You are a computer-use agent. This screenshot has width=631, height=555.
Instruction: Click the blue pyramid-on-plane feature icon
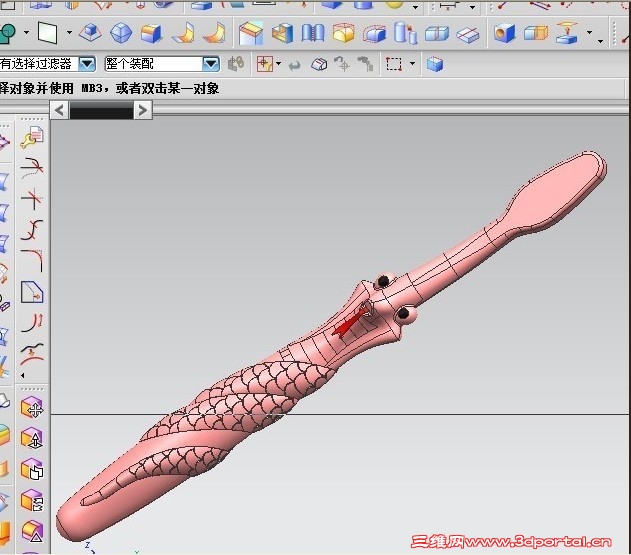pyautogui.click(x=90, y=33)
